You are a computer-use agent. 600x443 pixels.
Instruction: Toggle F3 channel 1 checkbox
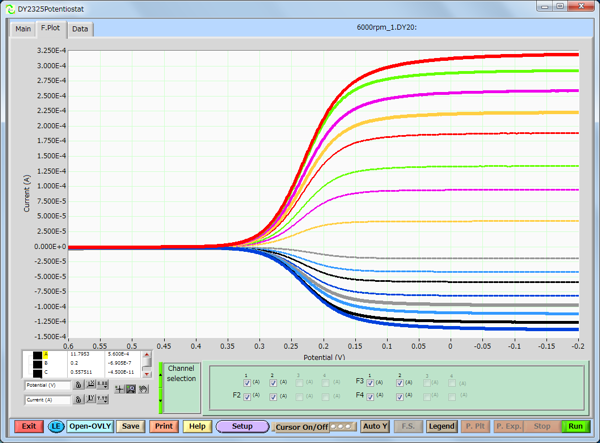click(370, 383)
